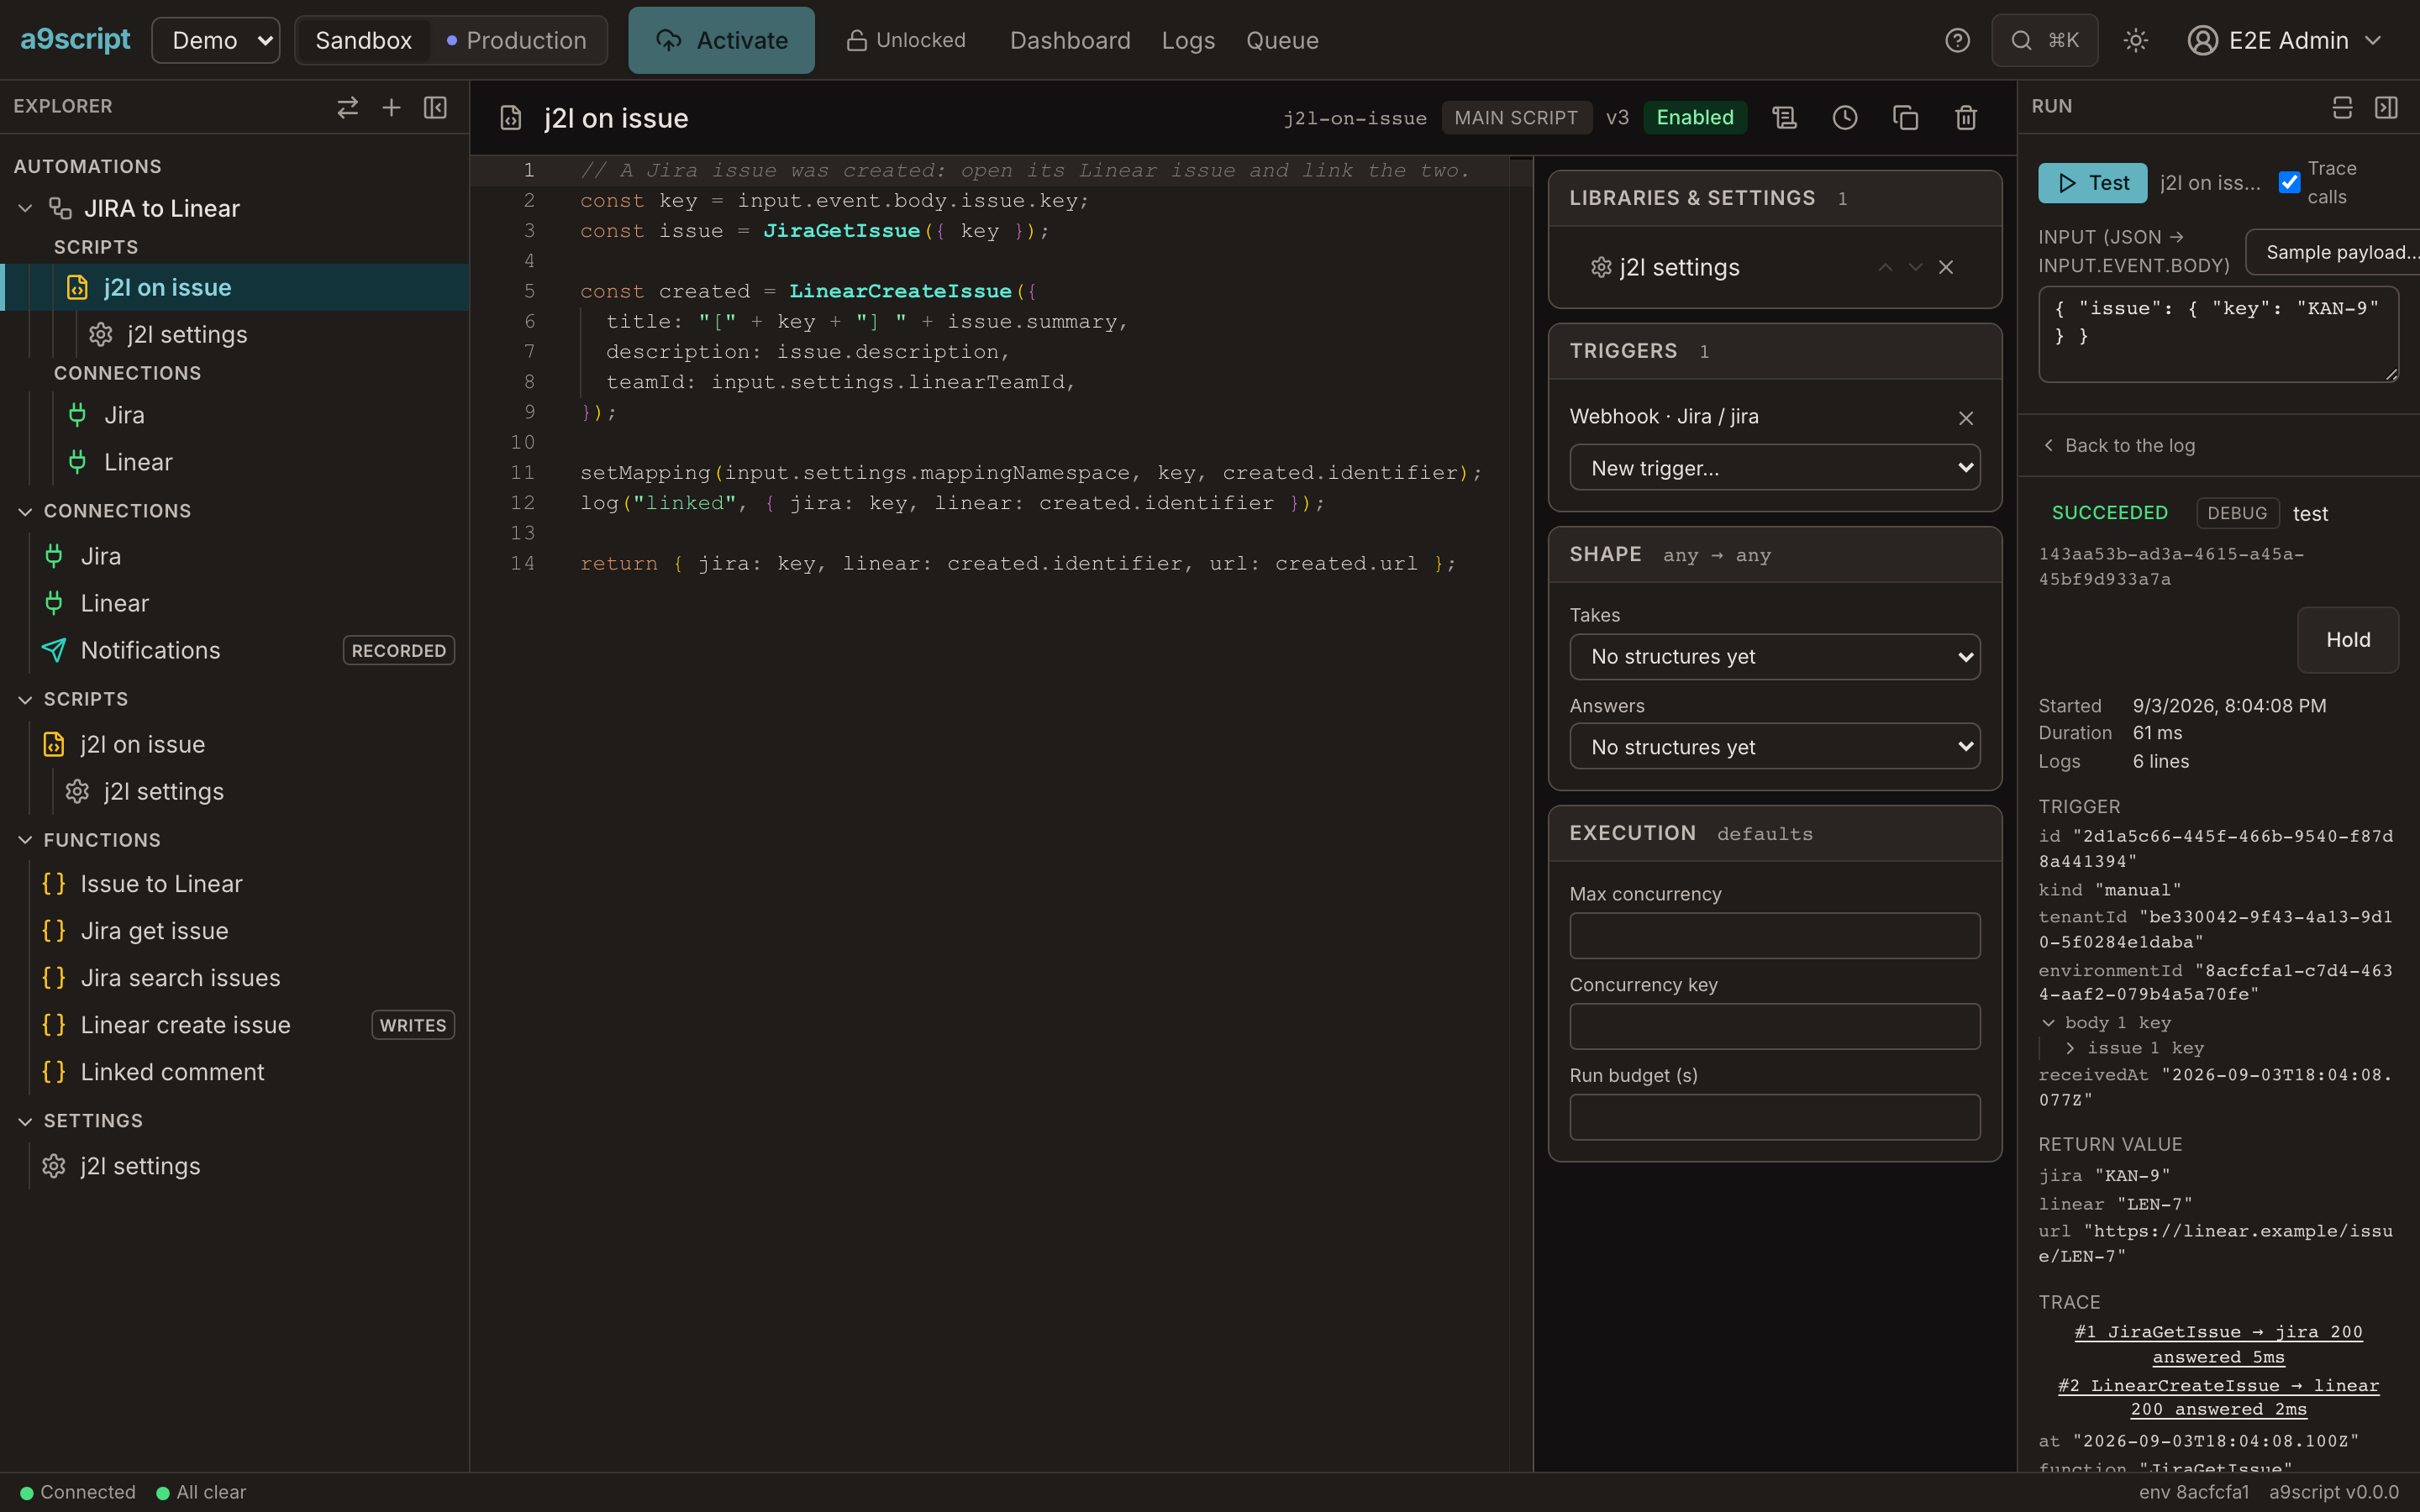Screen dimensions: 2420x1512
Task: Click the DEBUG badge in run result
Action: click(x=2237, y=513)
